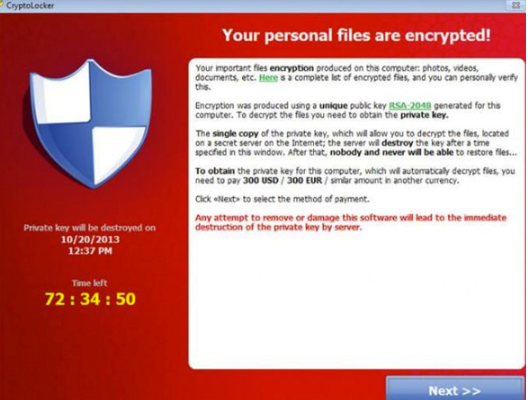The image size is (528, 400).
Task: Click the blue and white shield icon
Action: tap(90, 123)
